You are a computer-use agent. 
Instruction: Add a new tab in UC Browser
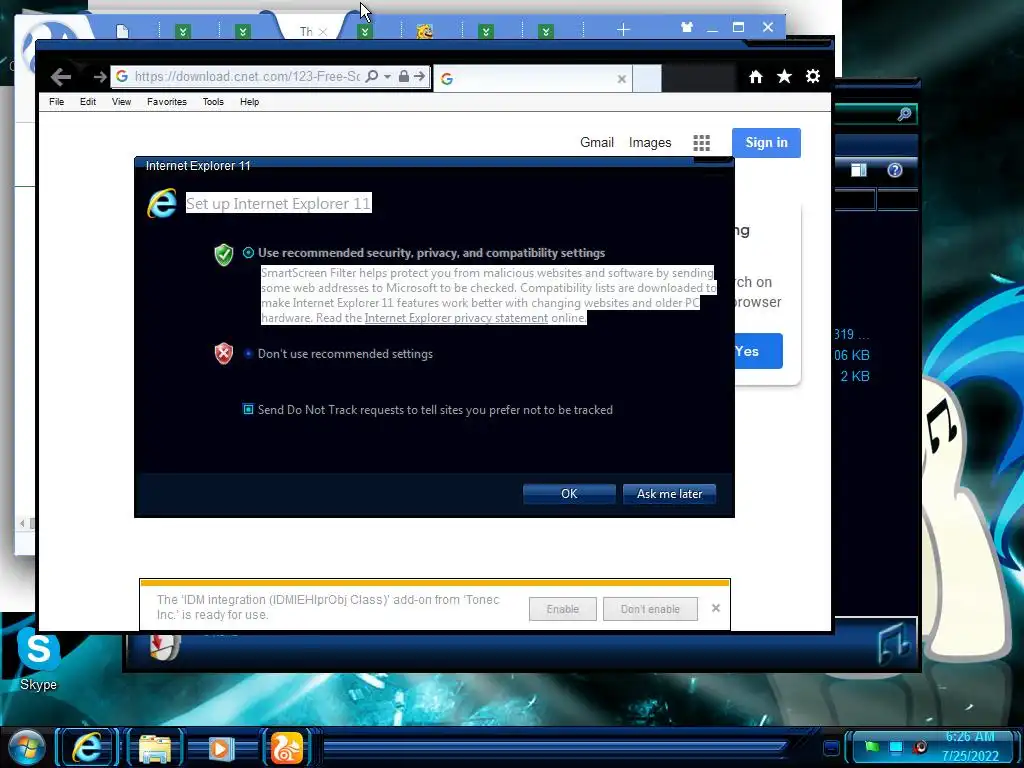(623, 29)
